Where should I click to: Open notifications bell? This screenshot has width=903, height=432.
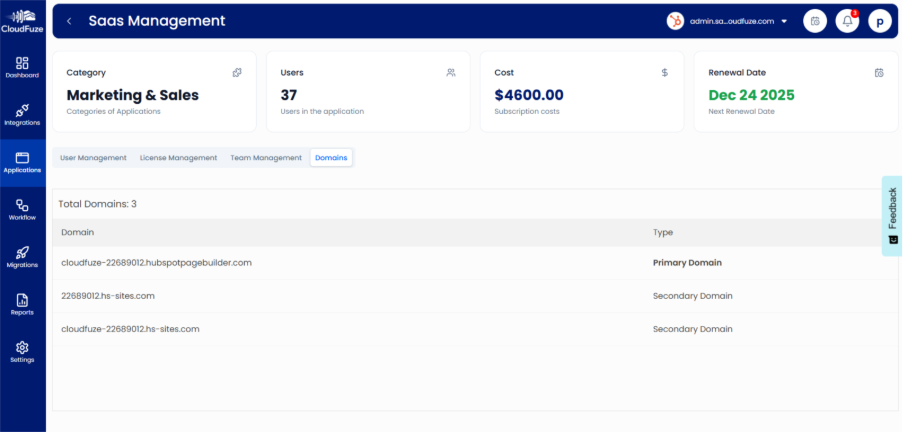[847, 21]
